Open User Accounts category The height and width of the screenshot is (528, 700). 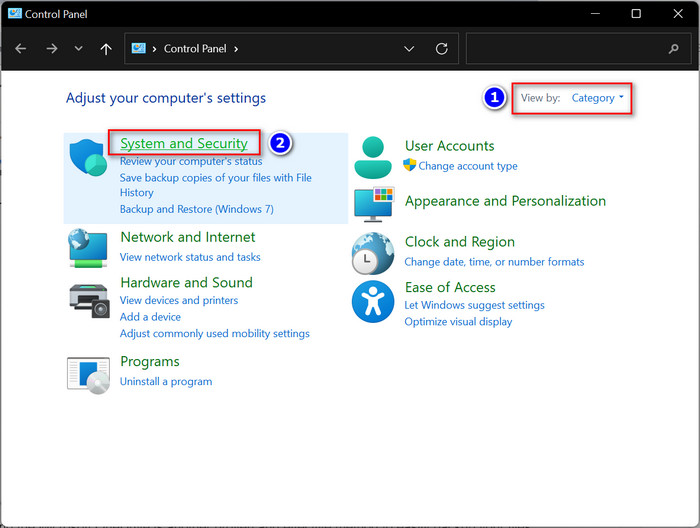[x=450, y=146]
